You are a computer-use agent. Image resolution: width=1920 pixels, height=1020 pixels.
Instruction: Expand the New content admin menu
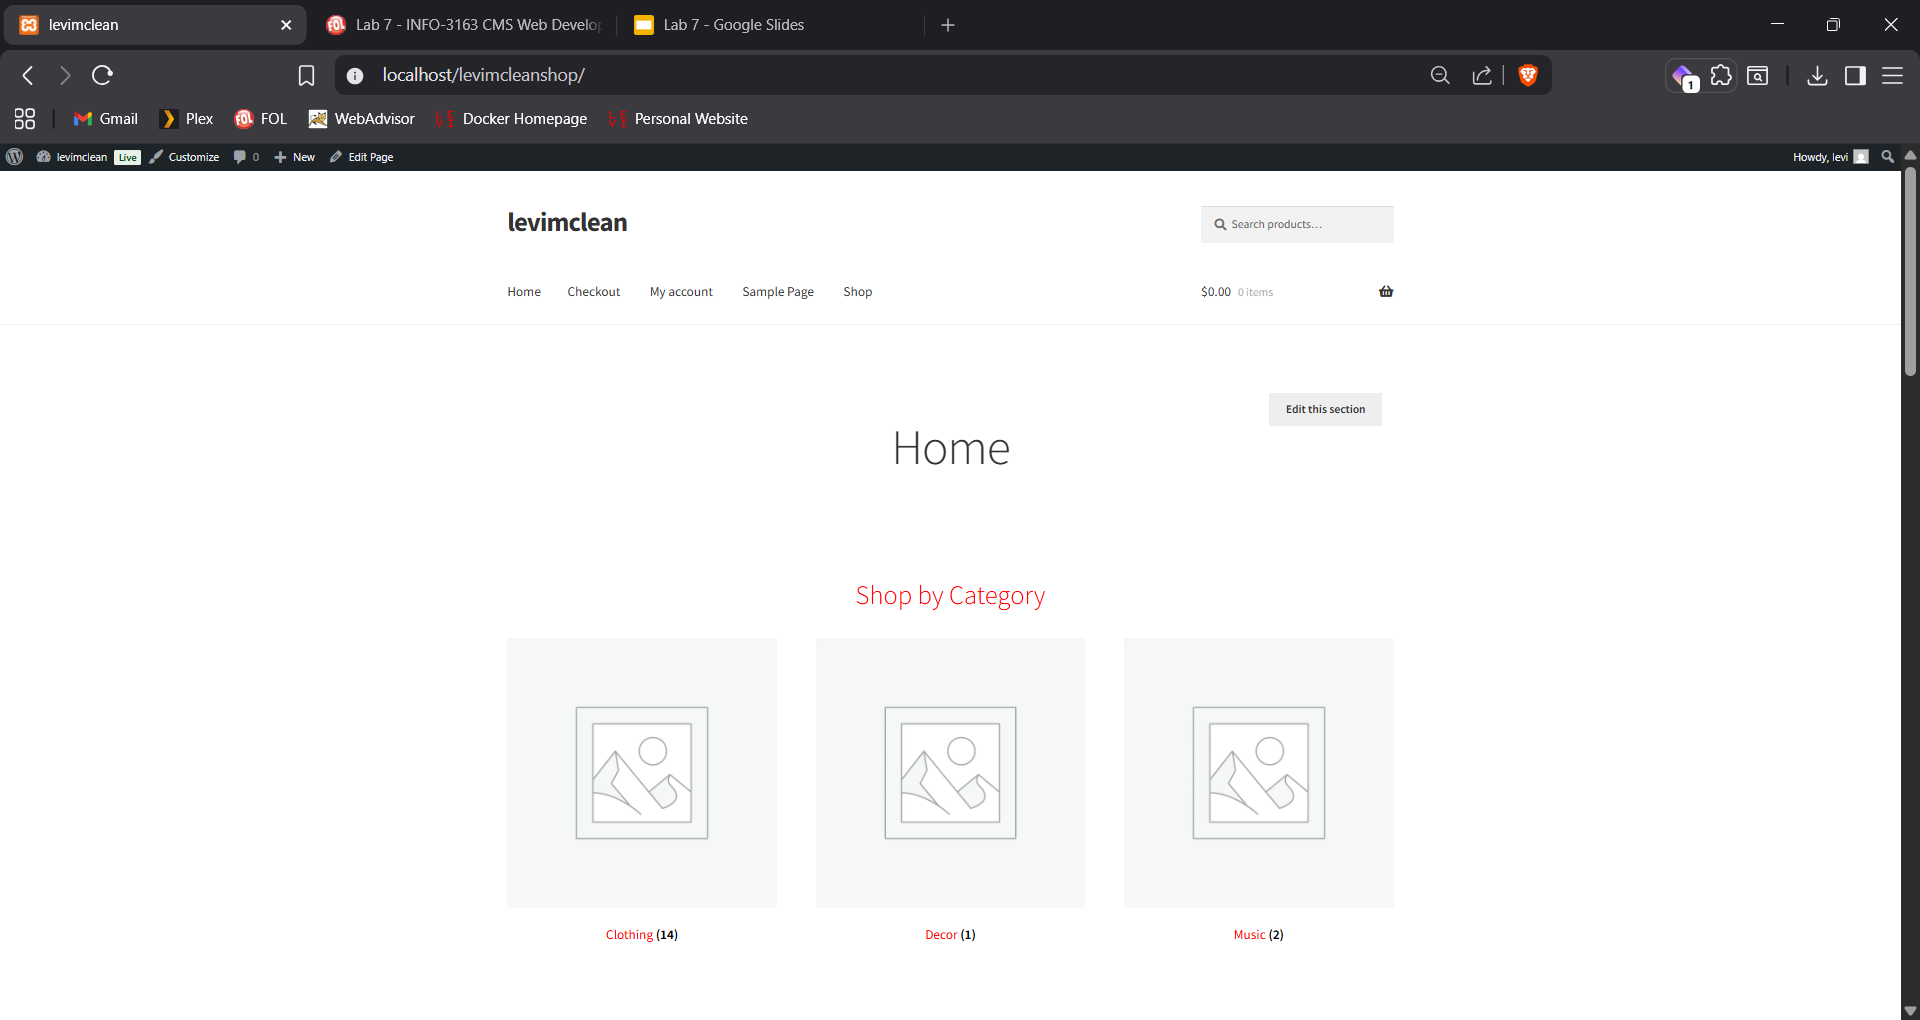[x=295, y=157]
